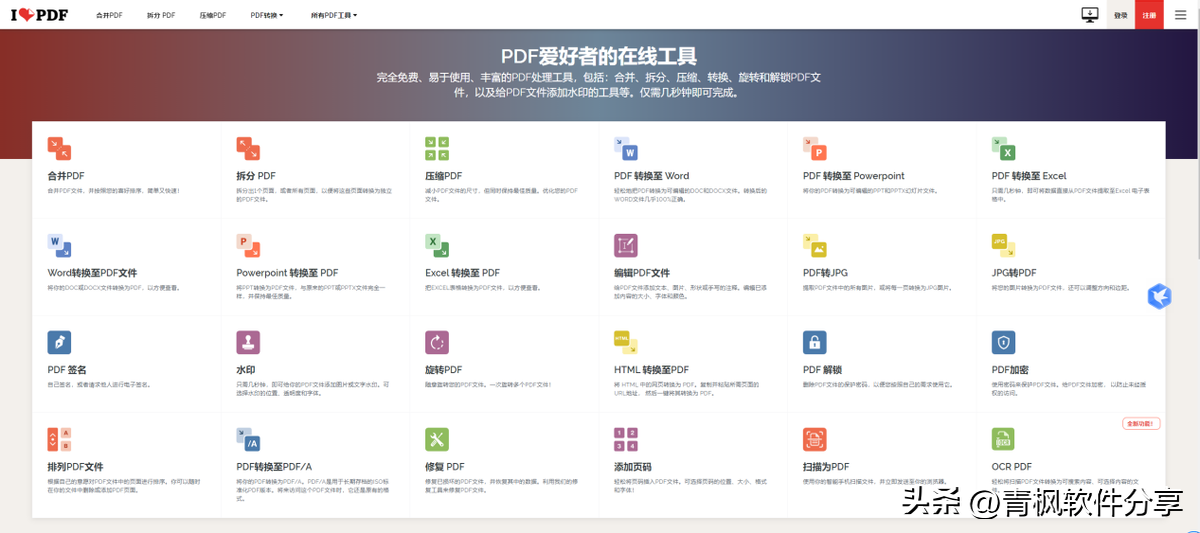
Task: Click the 旋转PDF card title
Action: coord(444,370)
